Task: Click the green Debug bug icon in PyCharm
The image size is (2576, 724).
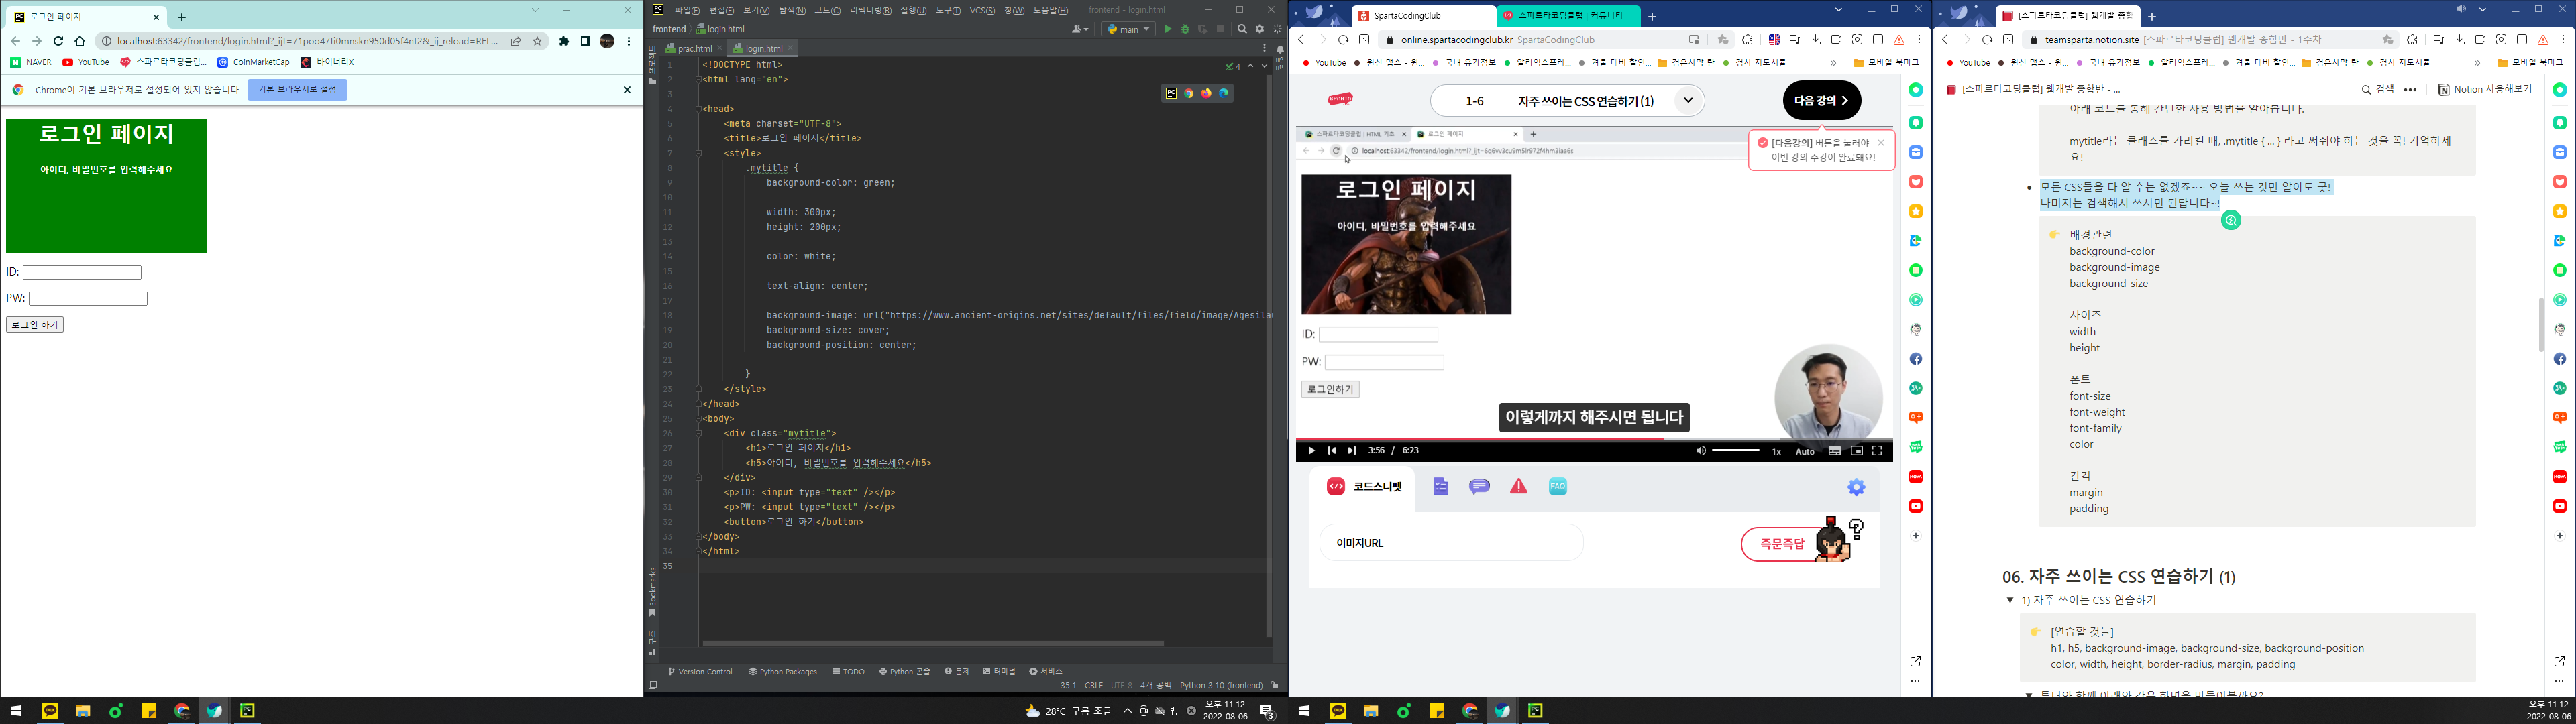Action: coord(1185,29)
